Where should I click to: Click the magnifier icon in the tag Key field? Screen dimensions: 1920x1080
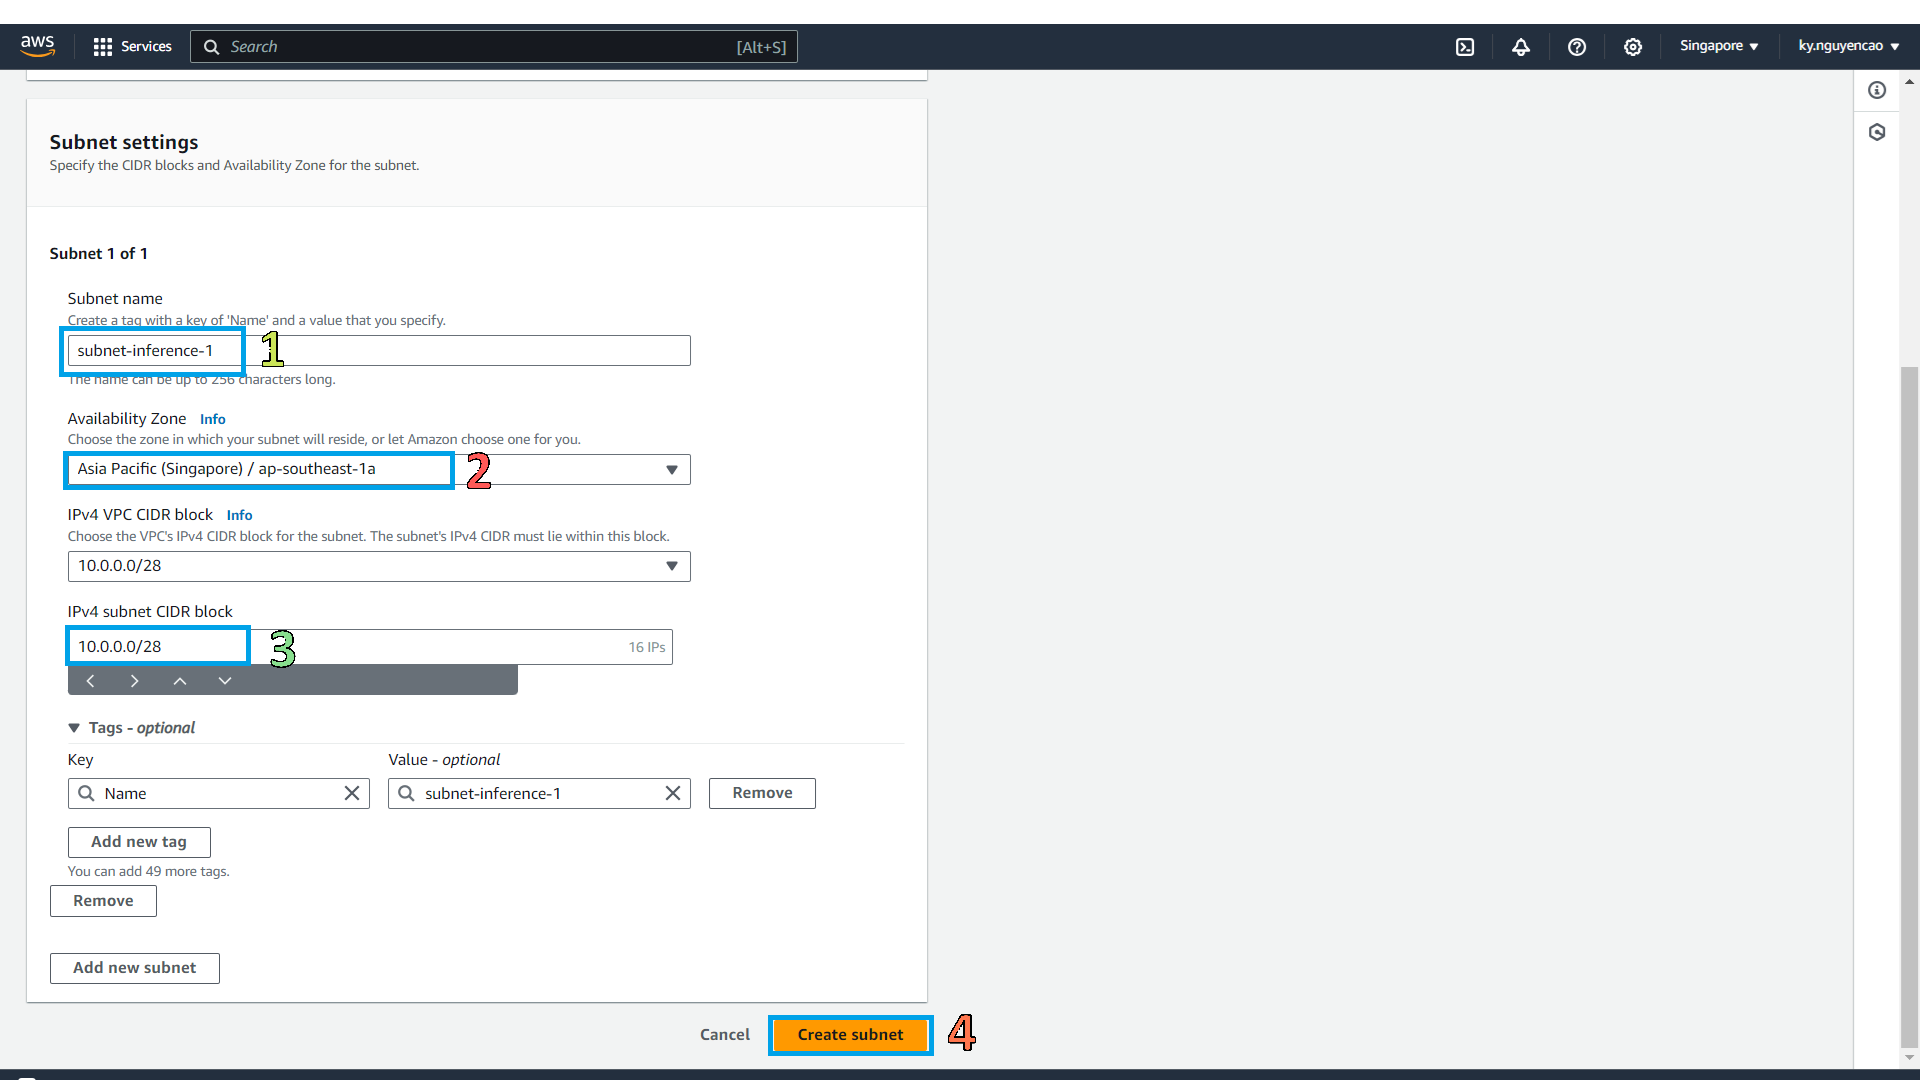tap(87, 794)
